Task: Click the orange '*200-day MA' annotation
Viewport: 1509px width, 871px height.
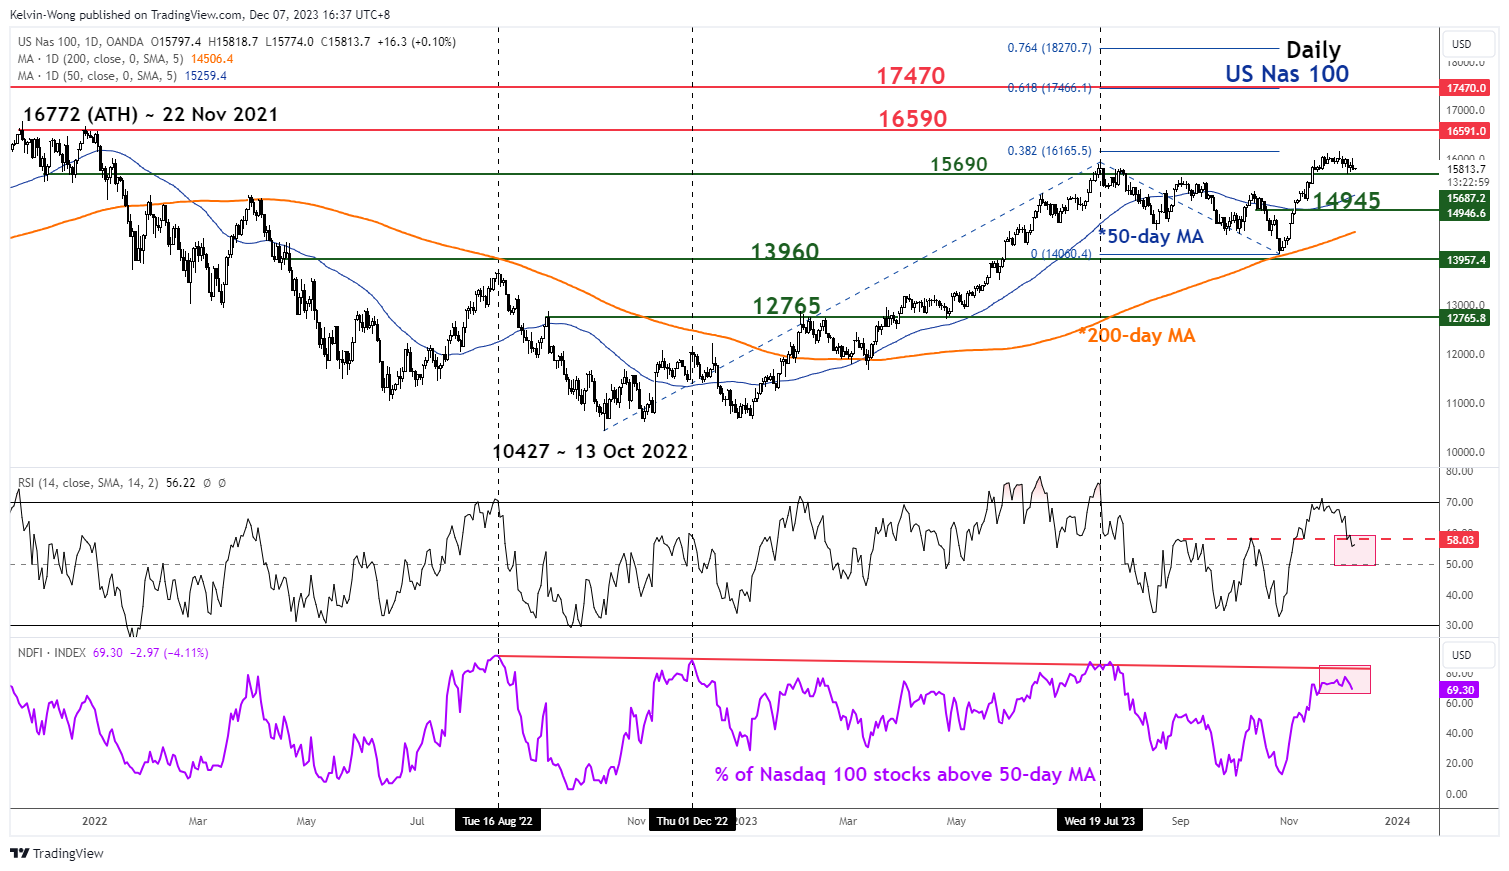Action: [x=1137, y=335]
